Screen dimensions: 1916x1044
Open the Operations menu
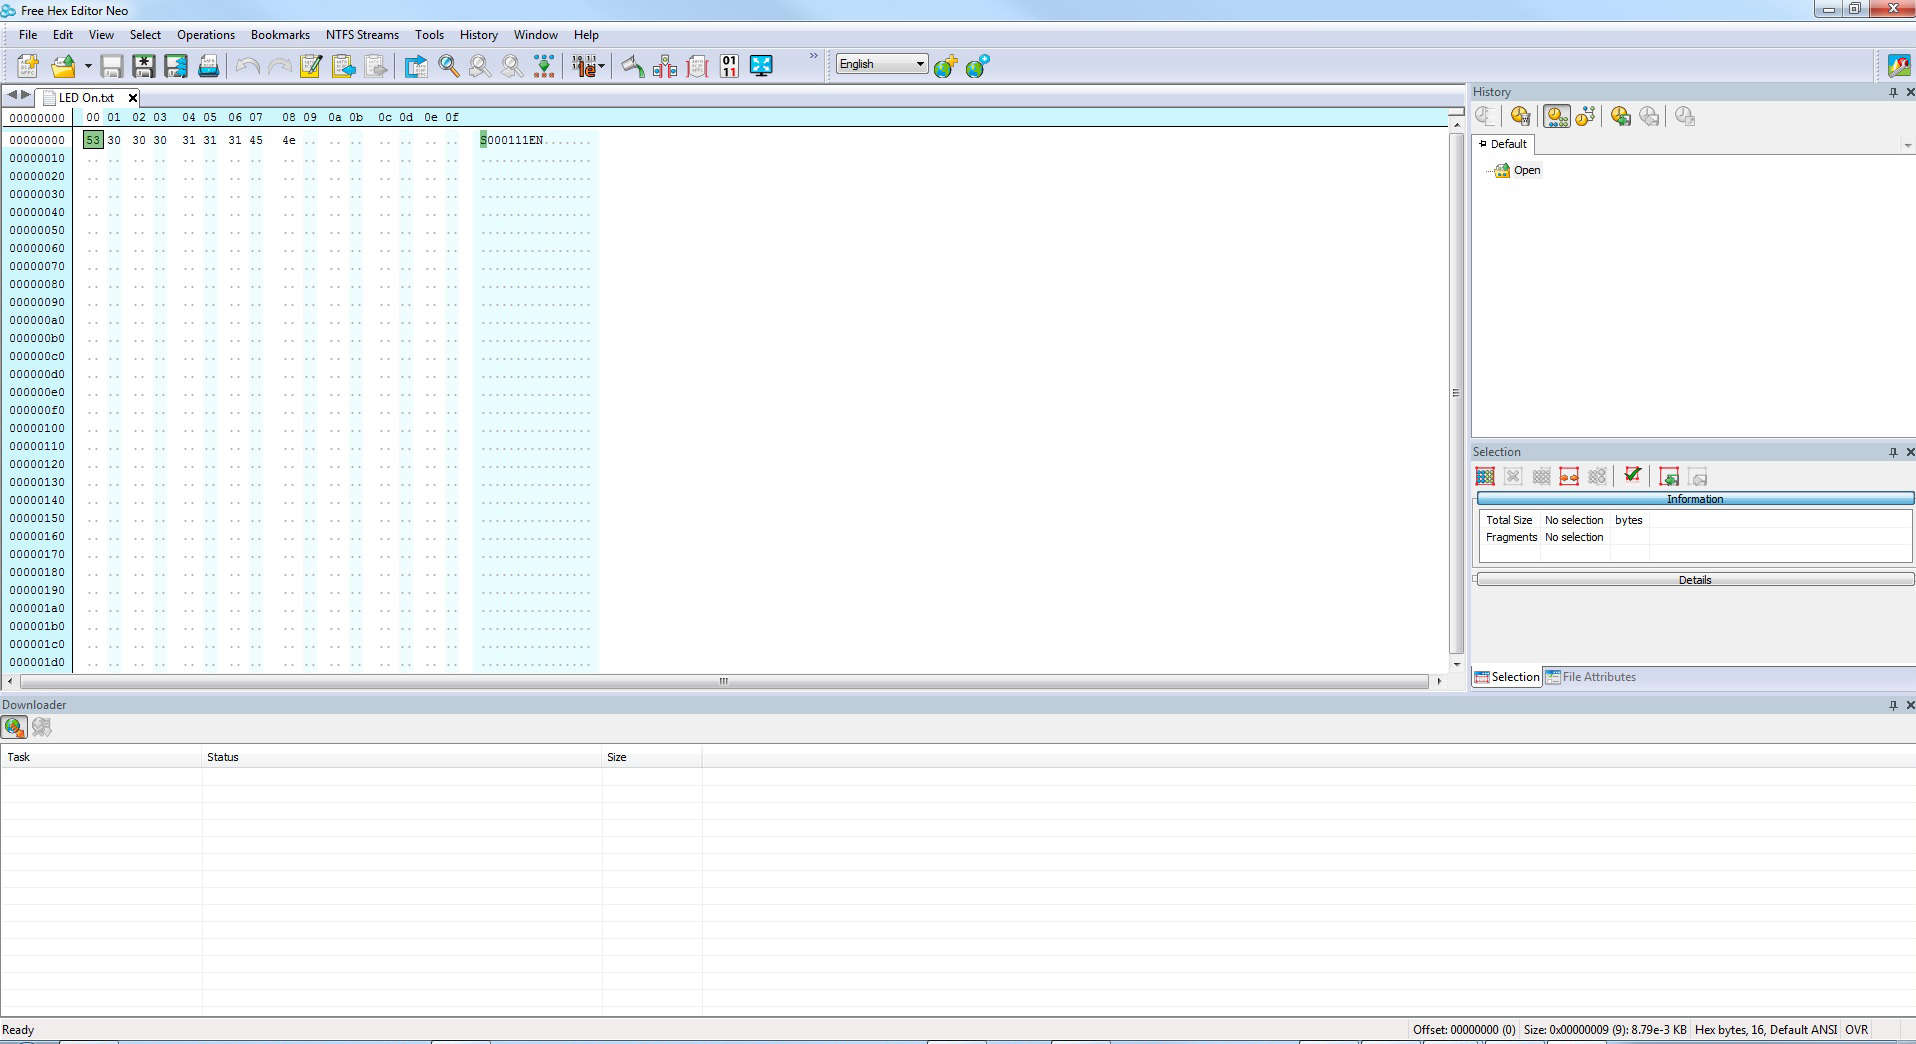(x=205, y=35)
